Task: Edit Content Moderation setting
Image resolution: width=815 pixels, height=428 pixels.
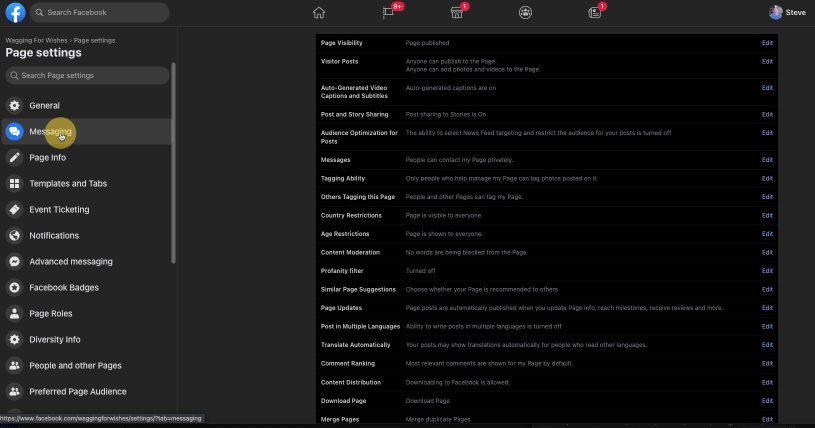Action: click(767, 252)
